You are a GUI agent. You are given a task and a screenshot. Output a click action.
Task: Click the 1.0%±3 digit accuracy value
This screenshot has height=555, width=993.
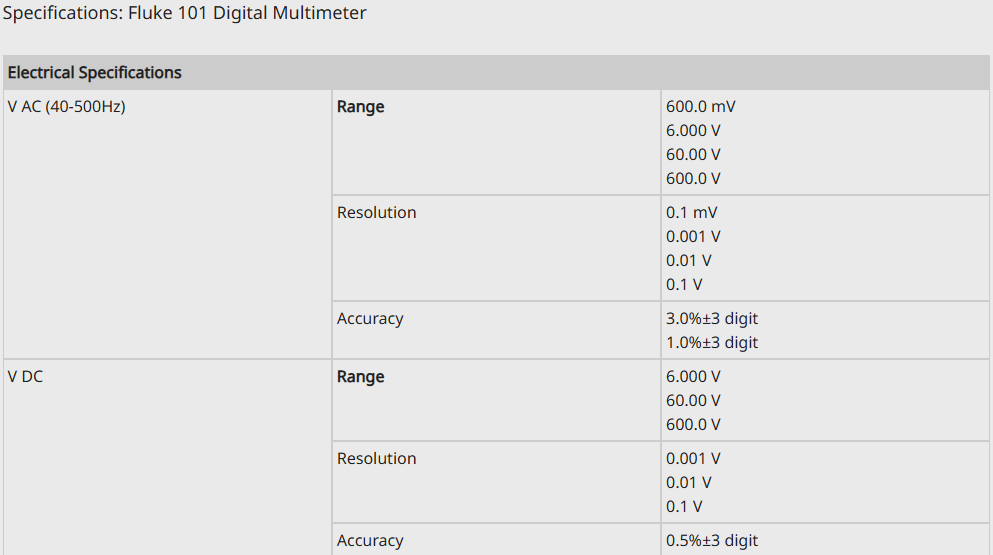(x=712, y=343)
